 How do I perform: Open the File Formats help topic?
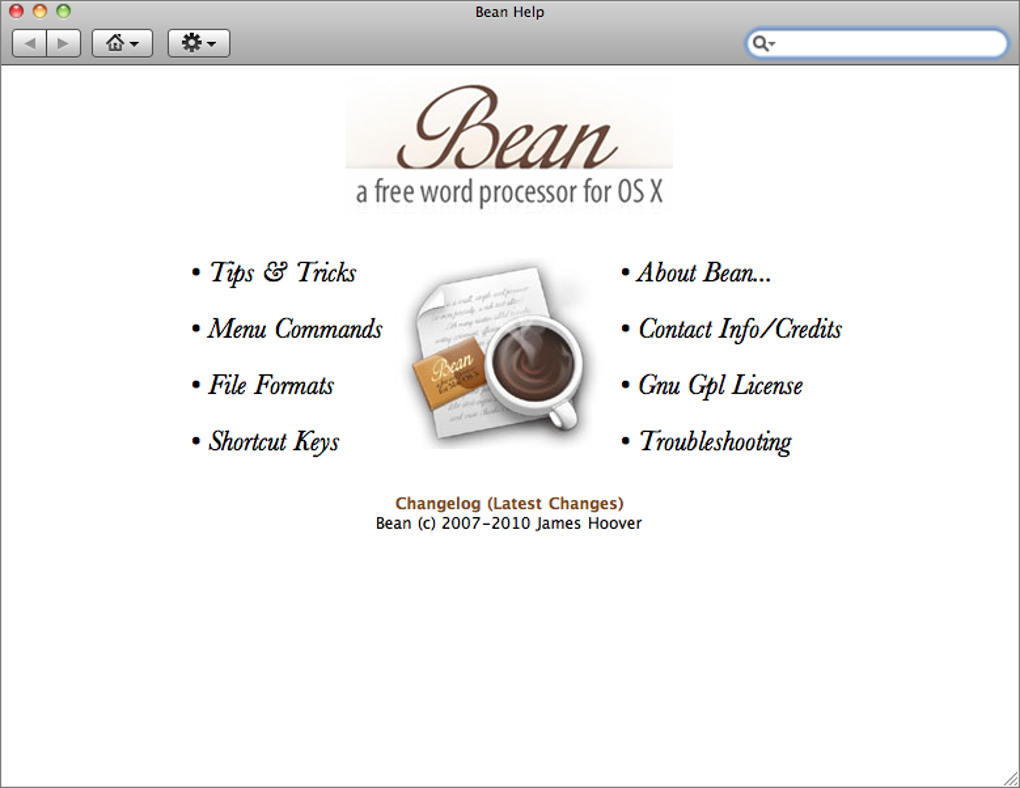click(271, 385)
